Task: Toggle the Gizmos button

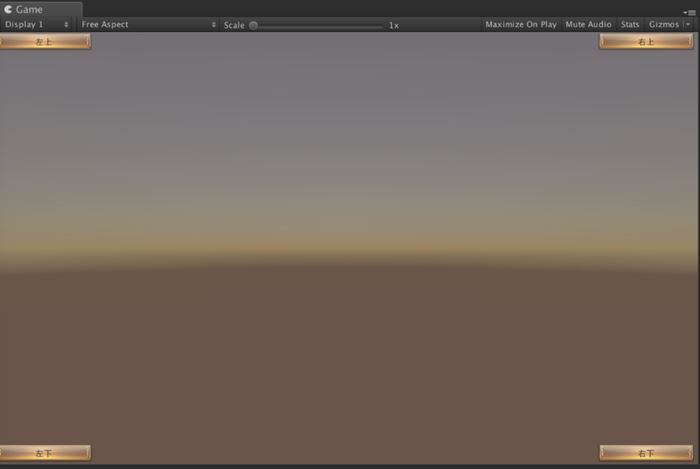Action: (663, 24)
